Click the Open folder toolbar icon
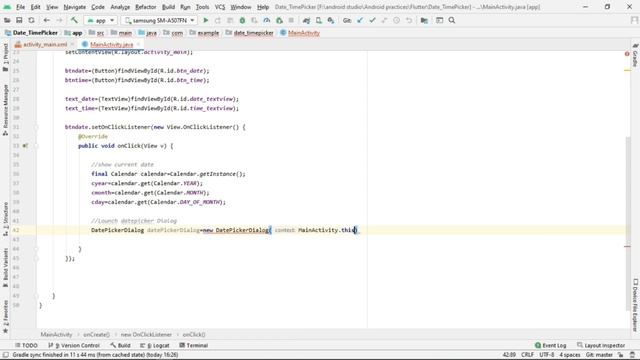640x360 pixels. point(7,20)
